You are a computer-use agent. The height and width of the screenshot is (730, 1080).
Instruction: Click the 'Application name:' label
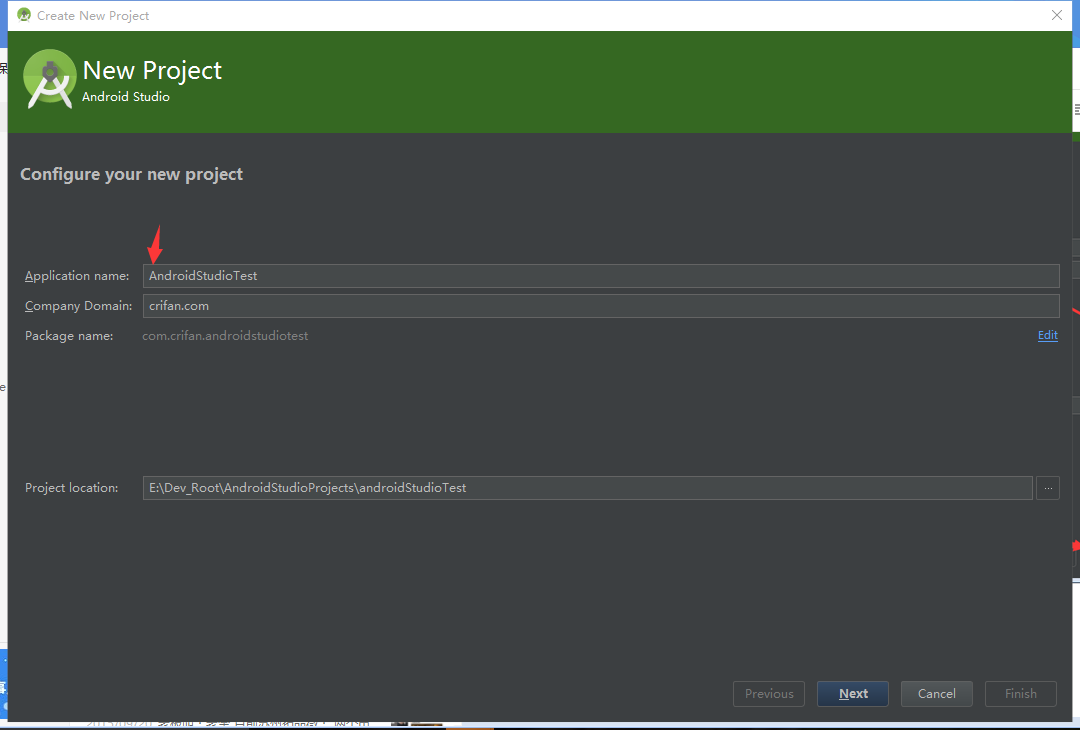[77, 275]
